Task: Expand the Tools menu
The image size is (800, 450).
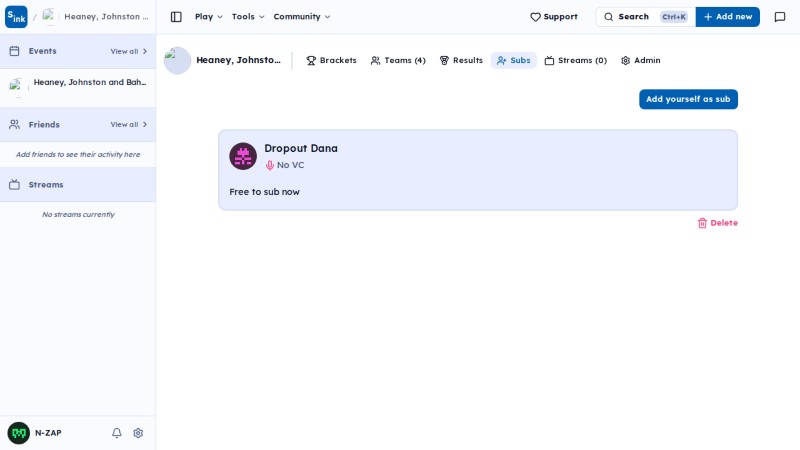Action: tap(248, 17)
